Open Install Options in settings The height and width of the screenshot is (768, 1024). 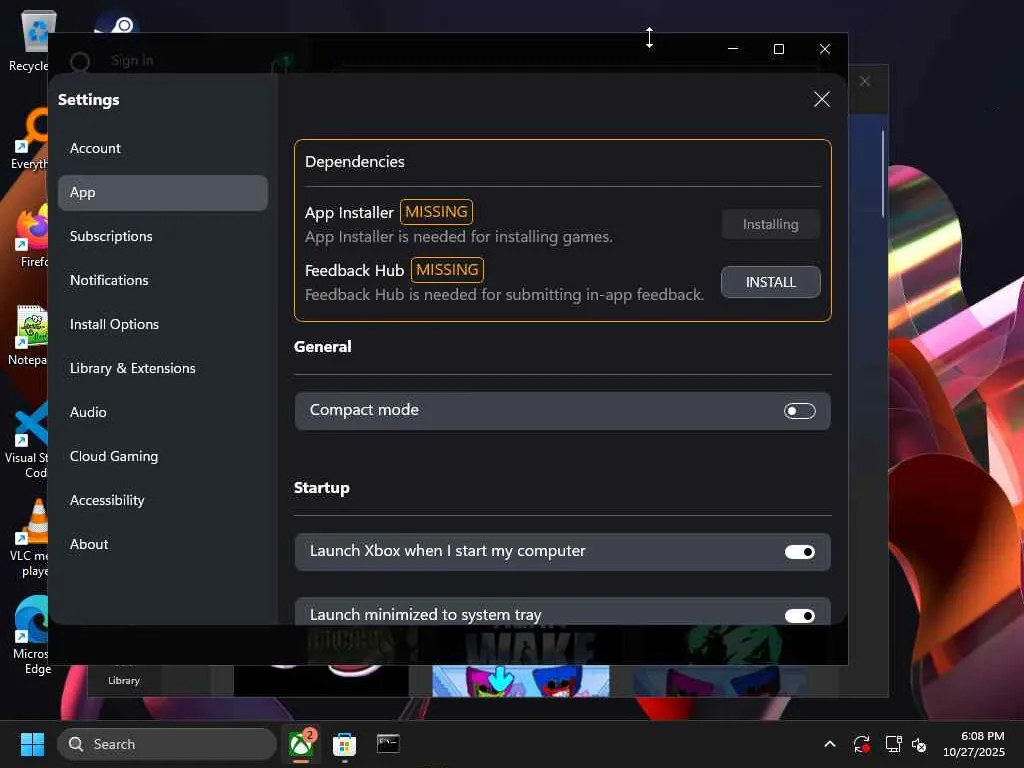click(x=114, y=325)
